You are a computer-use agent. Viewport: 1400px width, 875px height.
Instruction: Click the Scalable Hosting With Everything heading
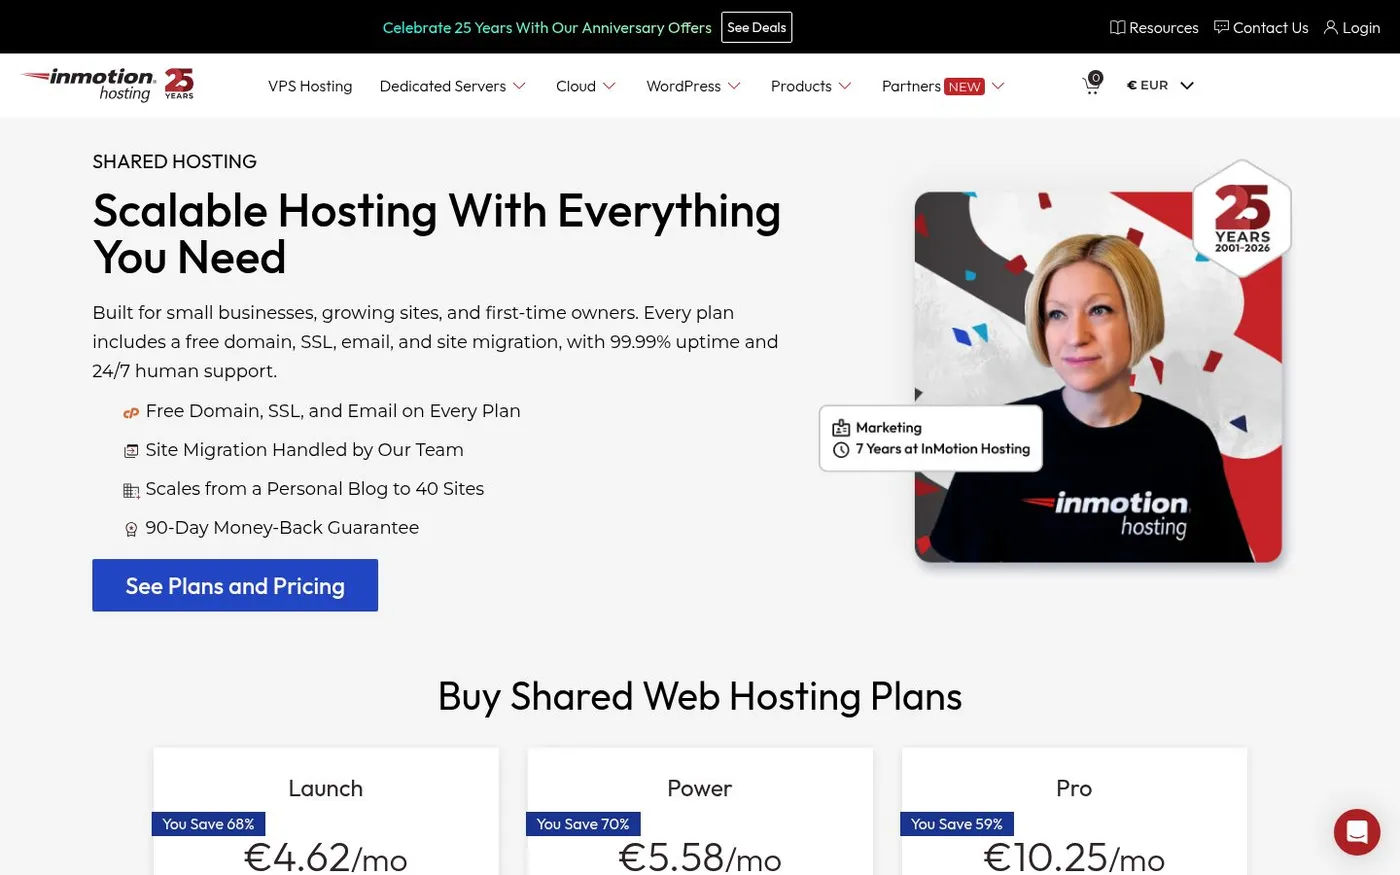coord(437,234)
